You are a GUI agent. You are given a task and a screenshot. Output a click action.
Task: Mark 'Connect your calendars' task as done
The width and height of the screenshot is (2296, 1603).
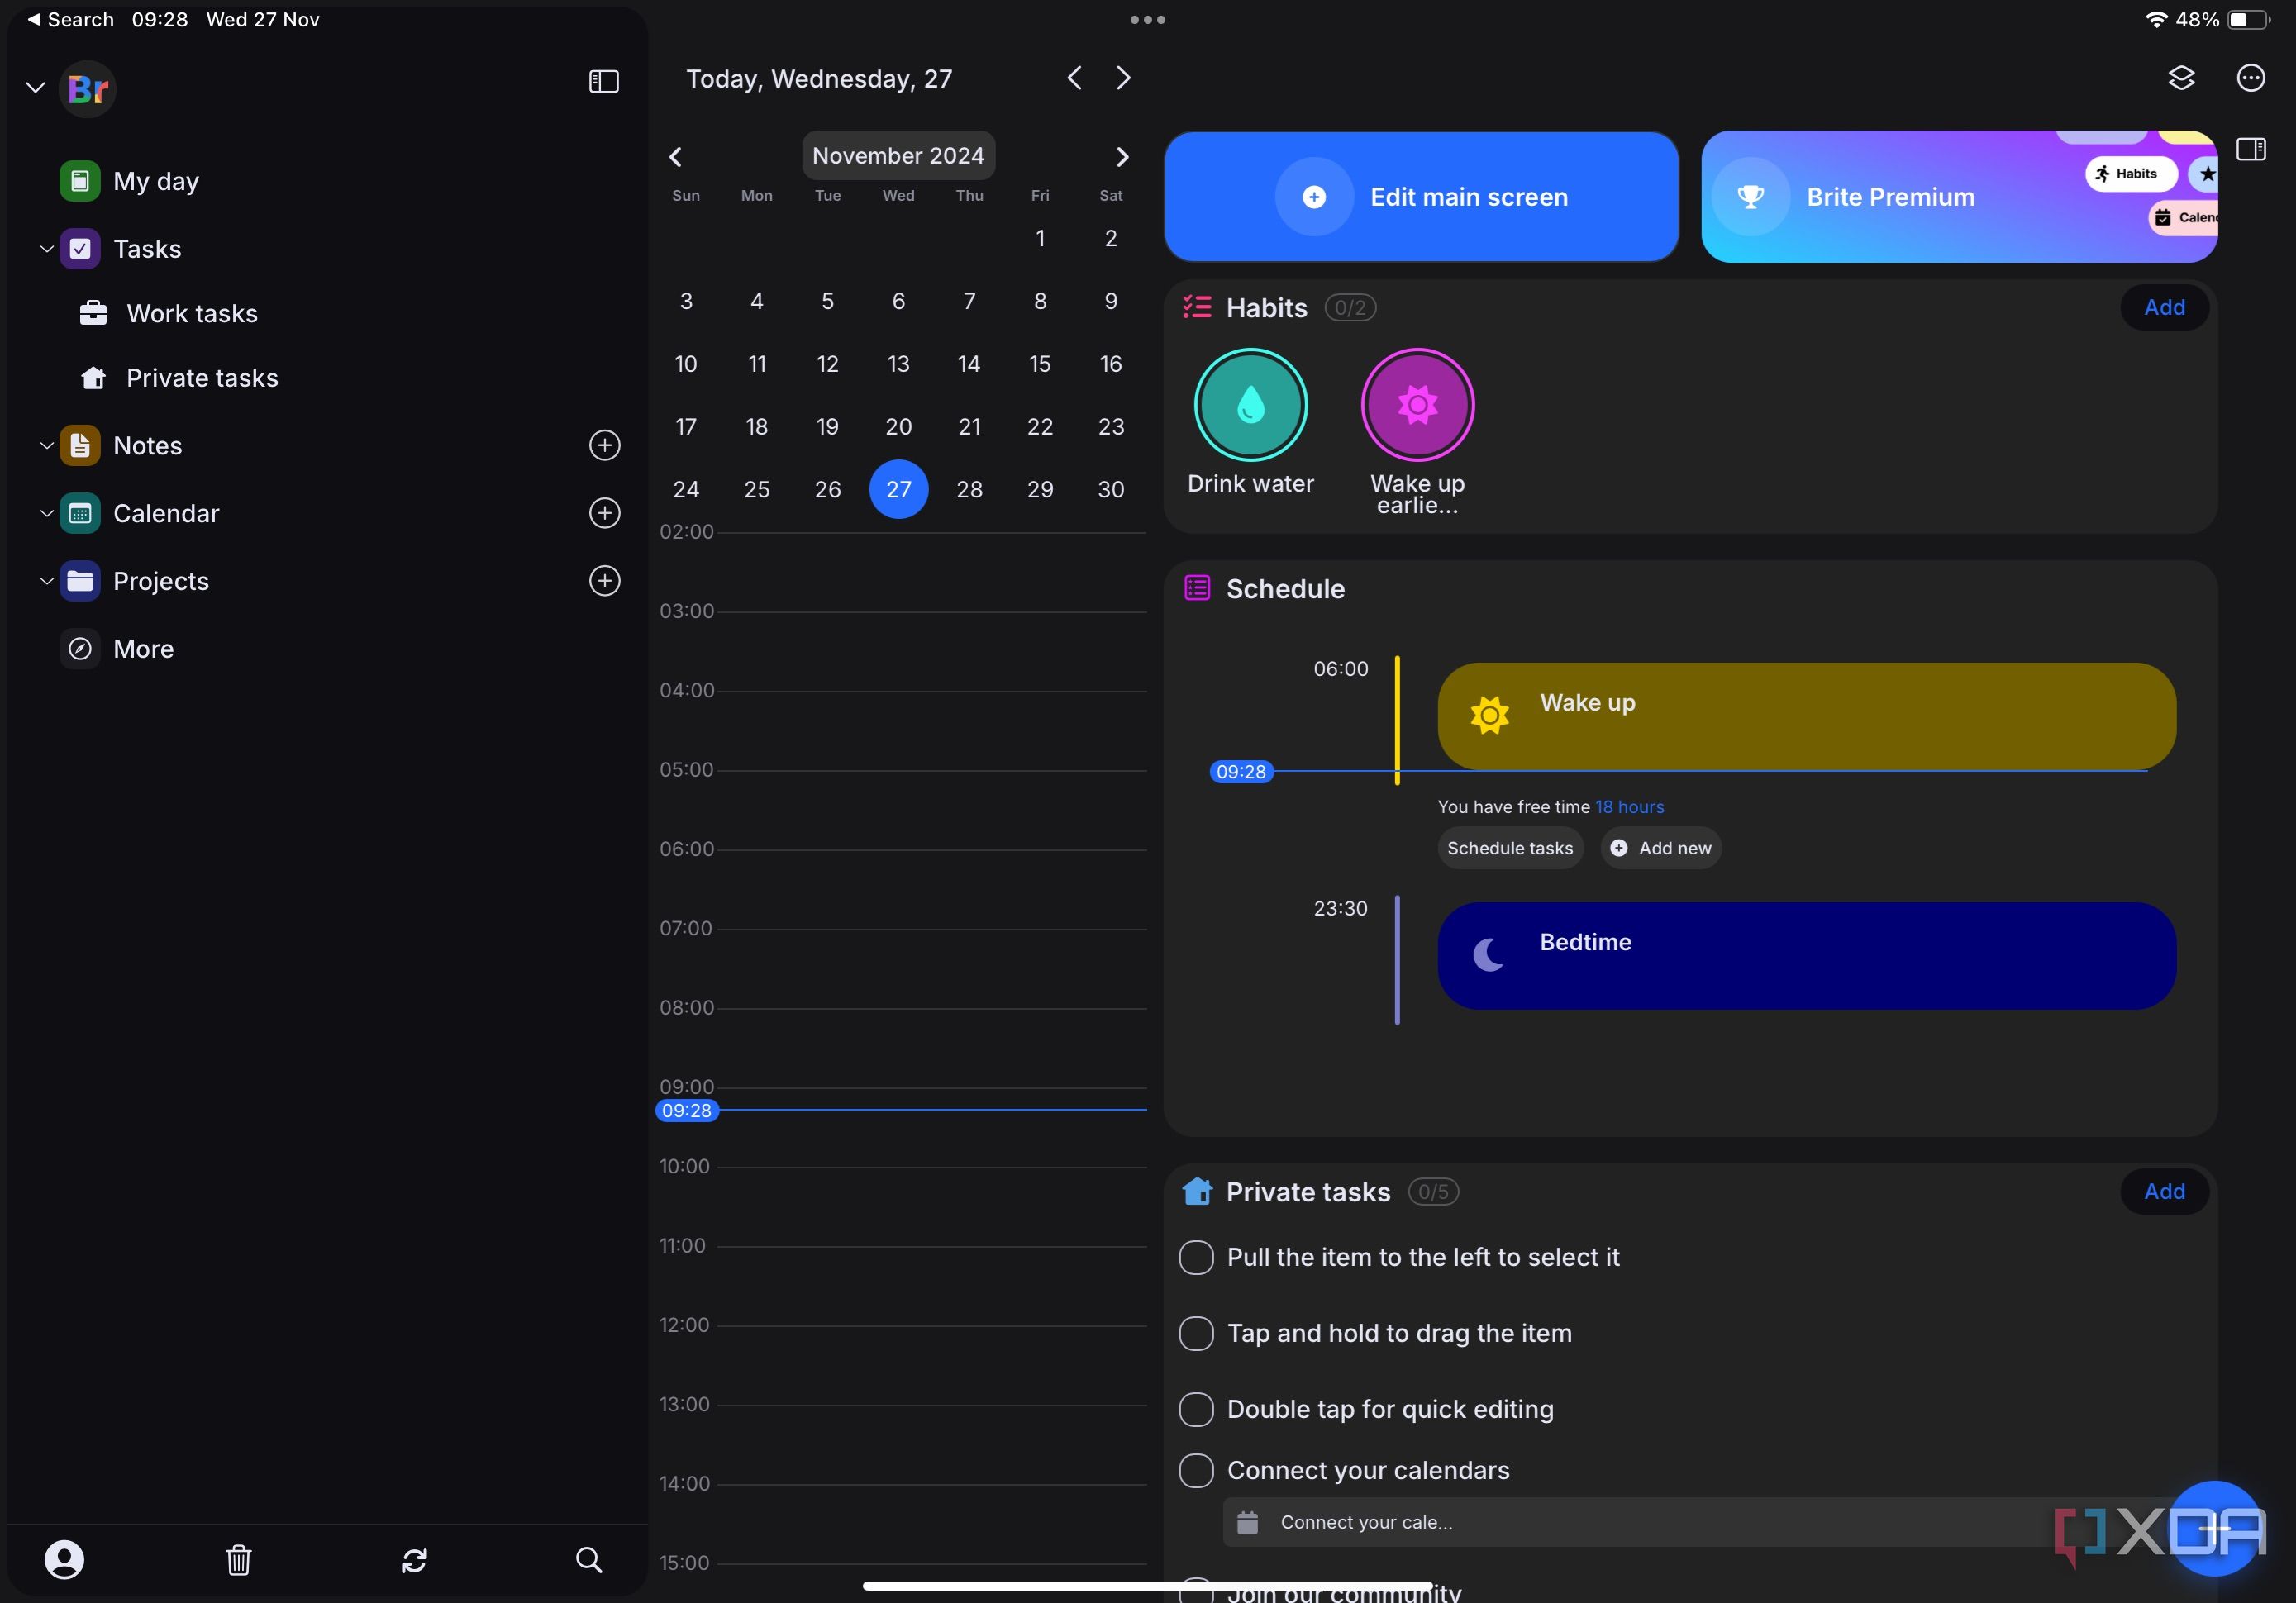click(1196, 1470)
